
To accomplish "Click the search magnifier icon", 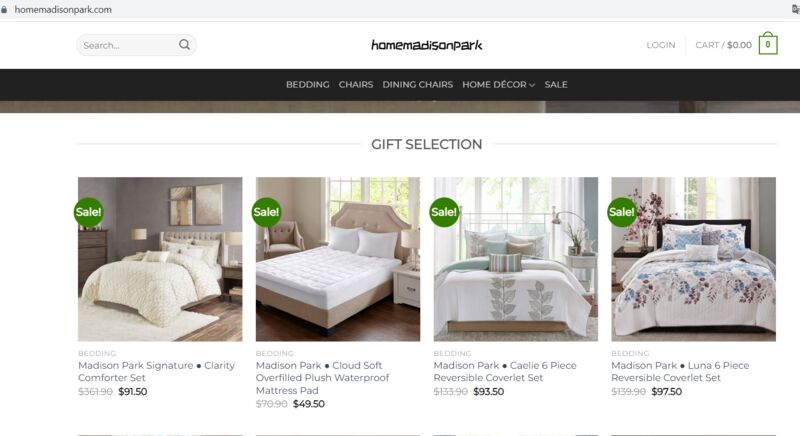I will click(184, 45).
